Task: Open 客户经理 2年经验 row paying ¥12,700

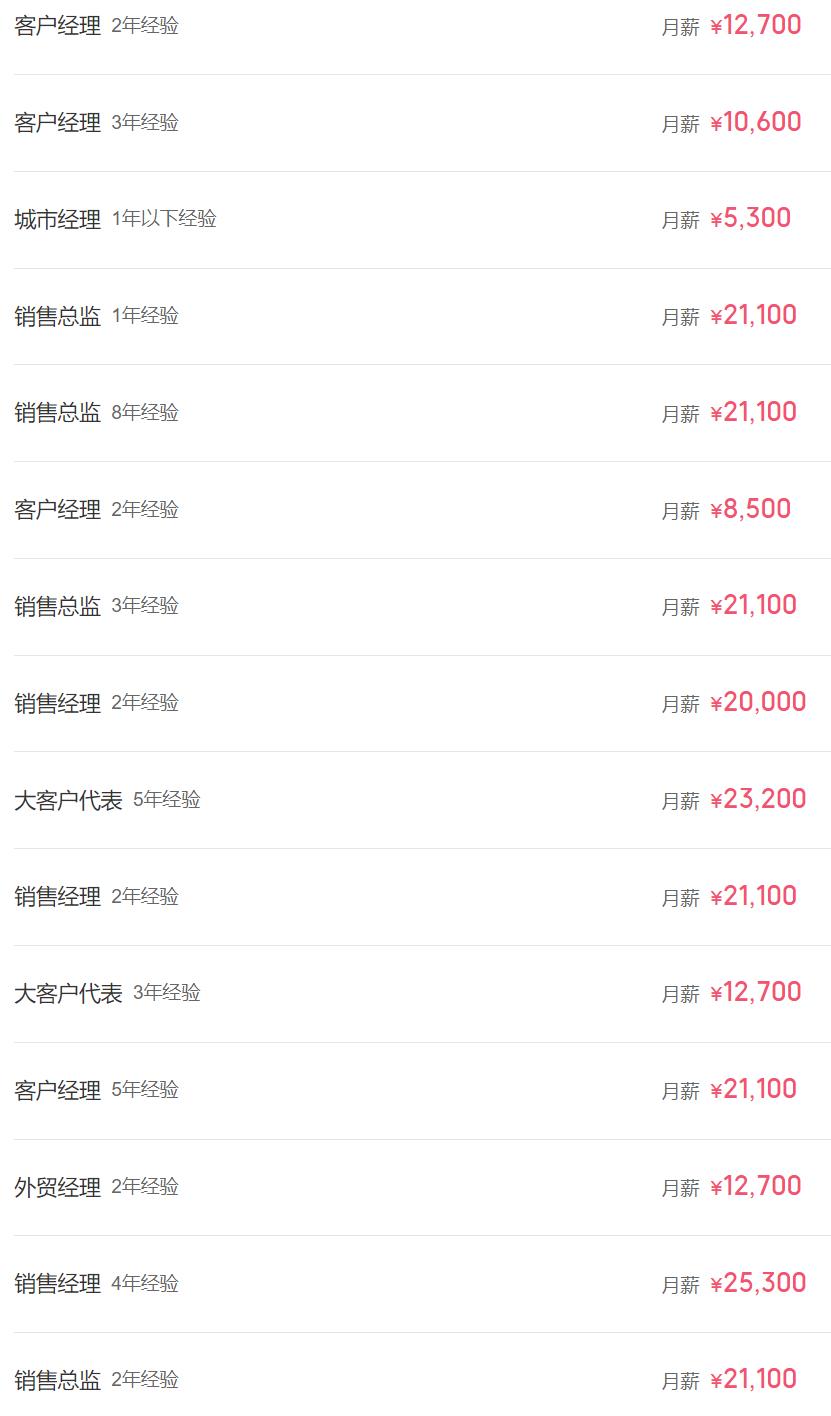Action: [58, 27]
